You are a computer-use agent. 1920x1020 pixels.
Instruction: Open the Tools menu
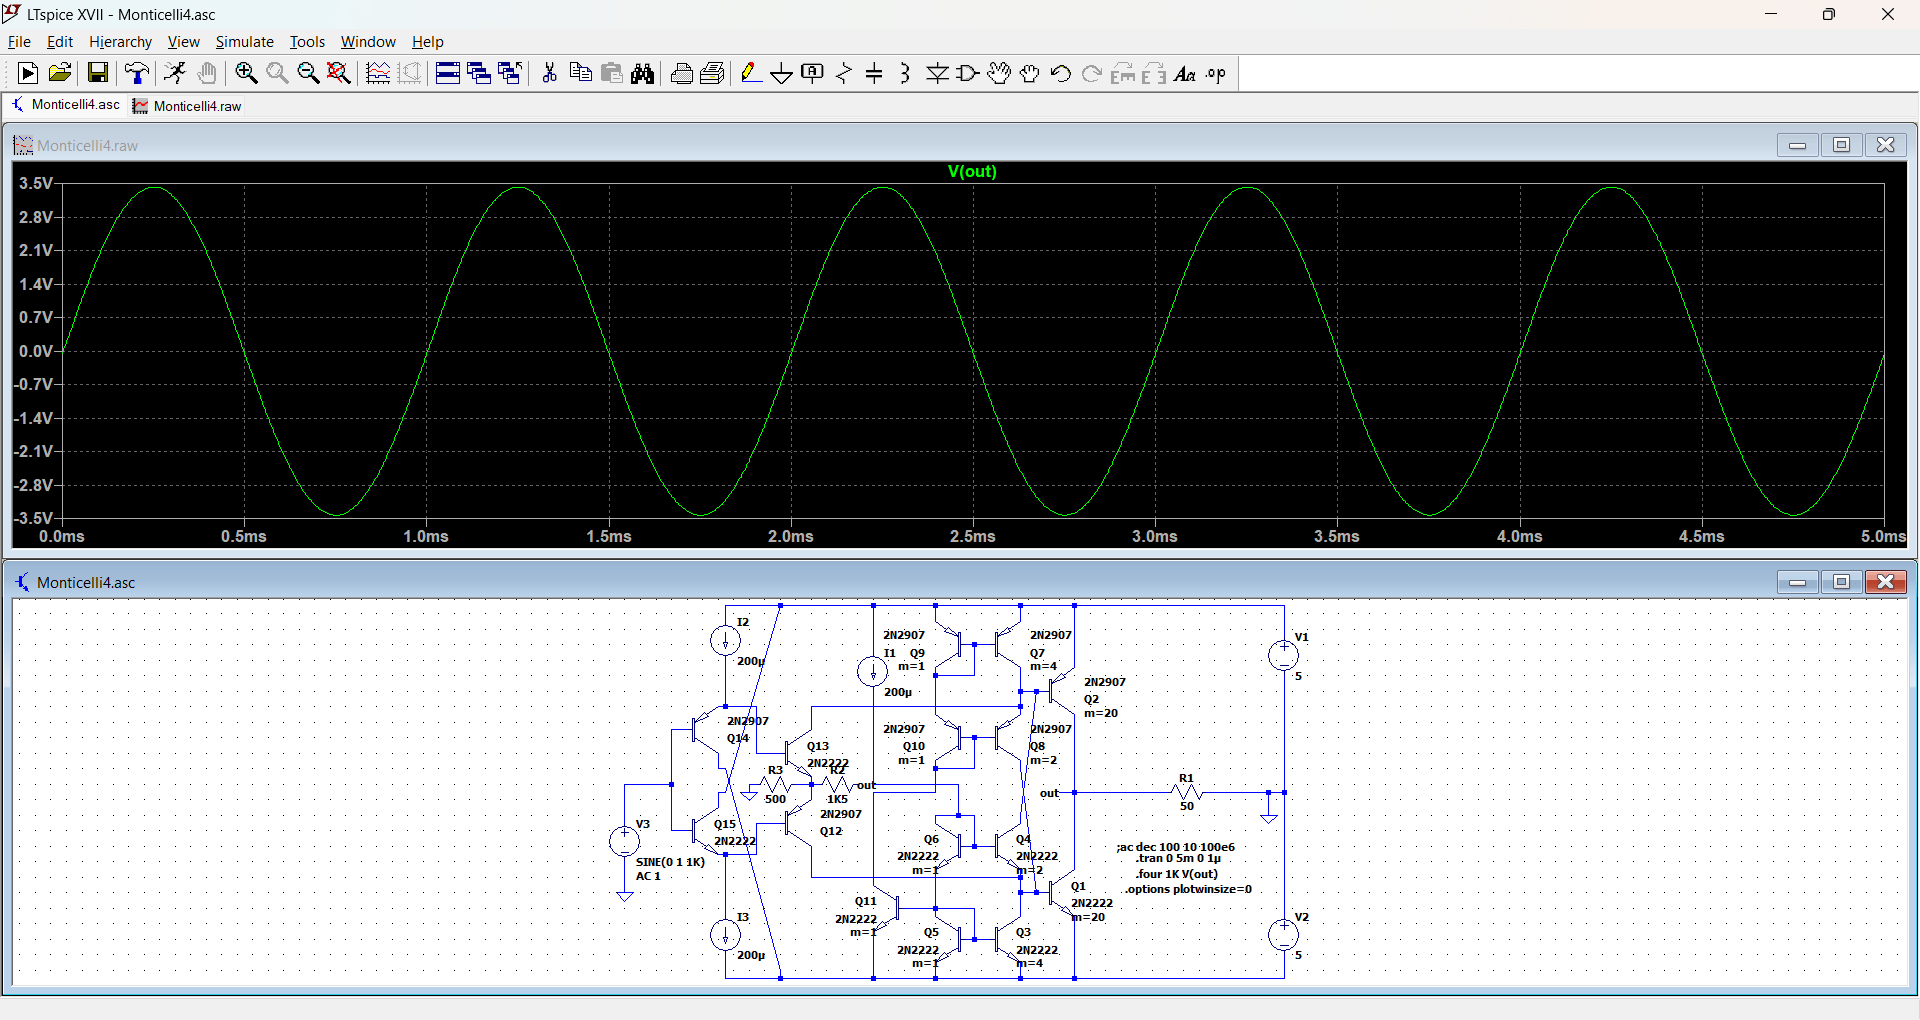307,42
